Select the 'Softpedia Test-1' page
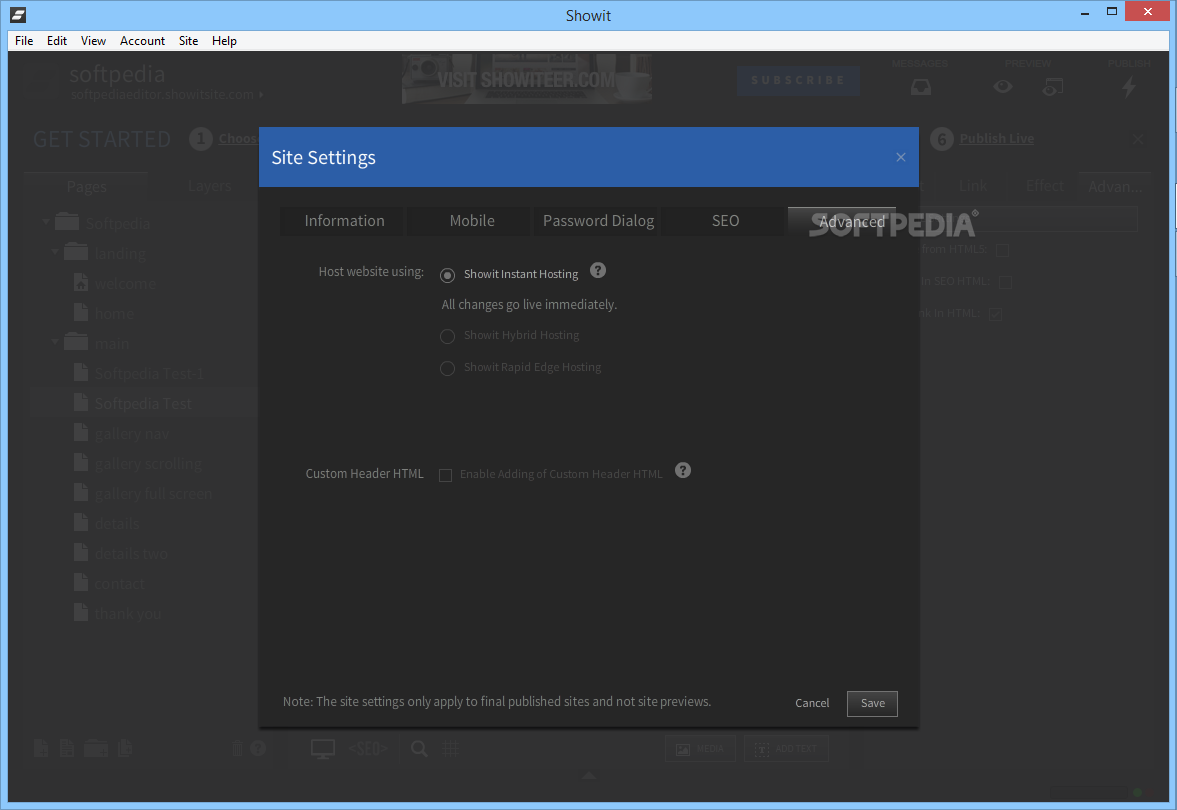Screen dimensions: 1177x810 click(x=149, y=374)
